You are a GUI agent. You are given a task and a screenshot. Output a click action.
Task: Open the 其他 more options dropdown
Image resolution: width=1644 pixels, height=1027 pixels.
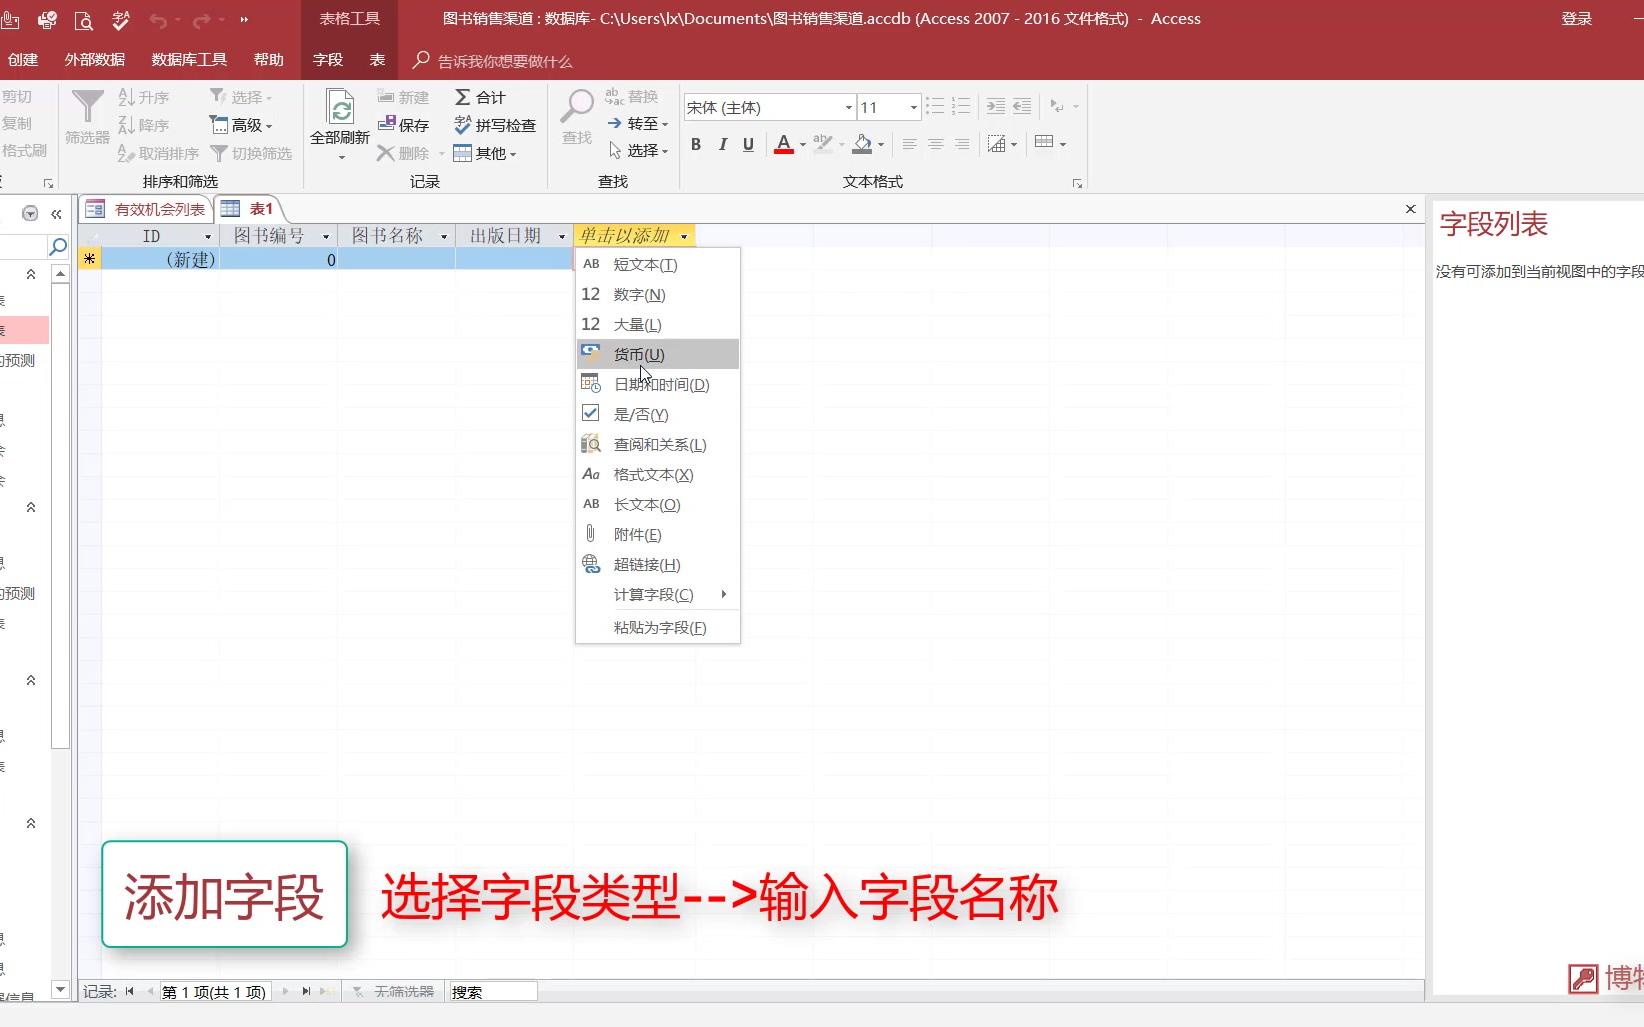(x=485, y=153)
